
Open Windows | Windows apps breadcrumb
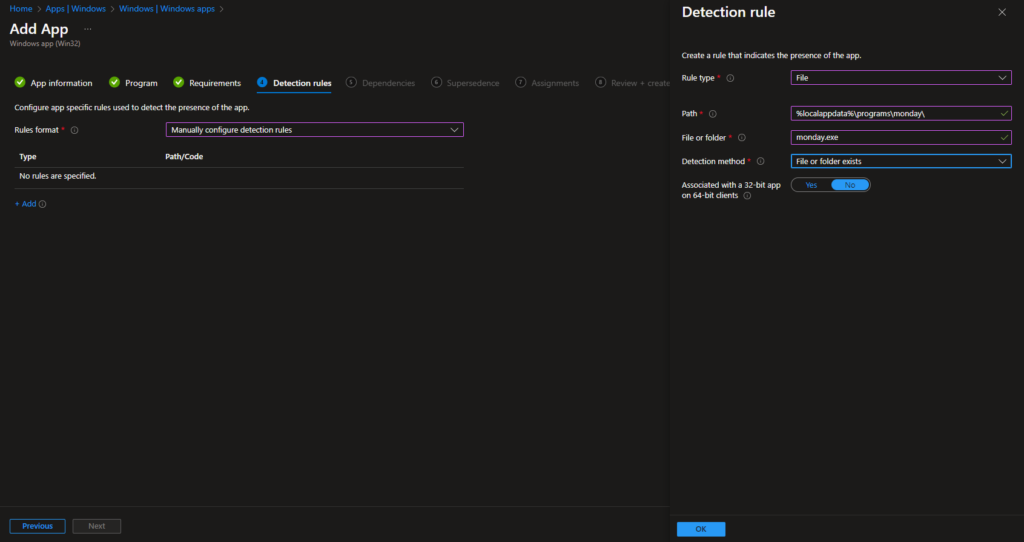coord(167,9)
